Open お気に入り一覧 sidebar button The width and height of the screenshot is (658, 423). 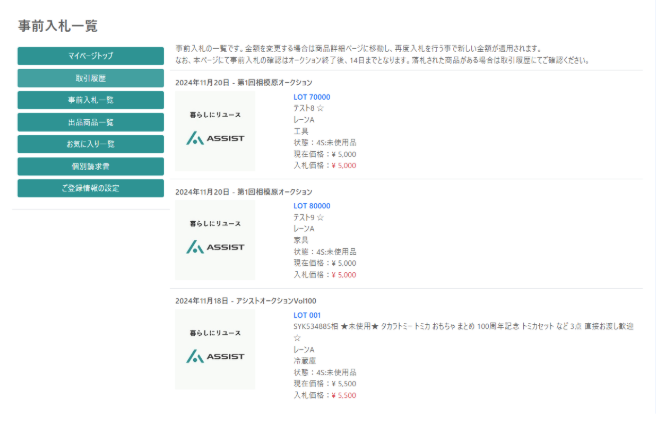click(91, 144)
